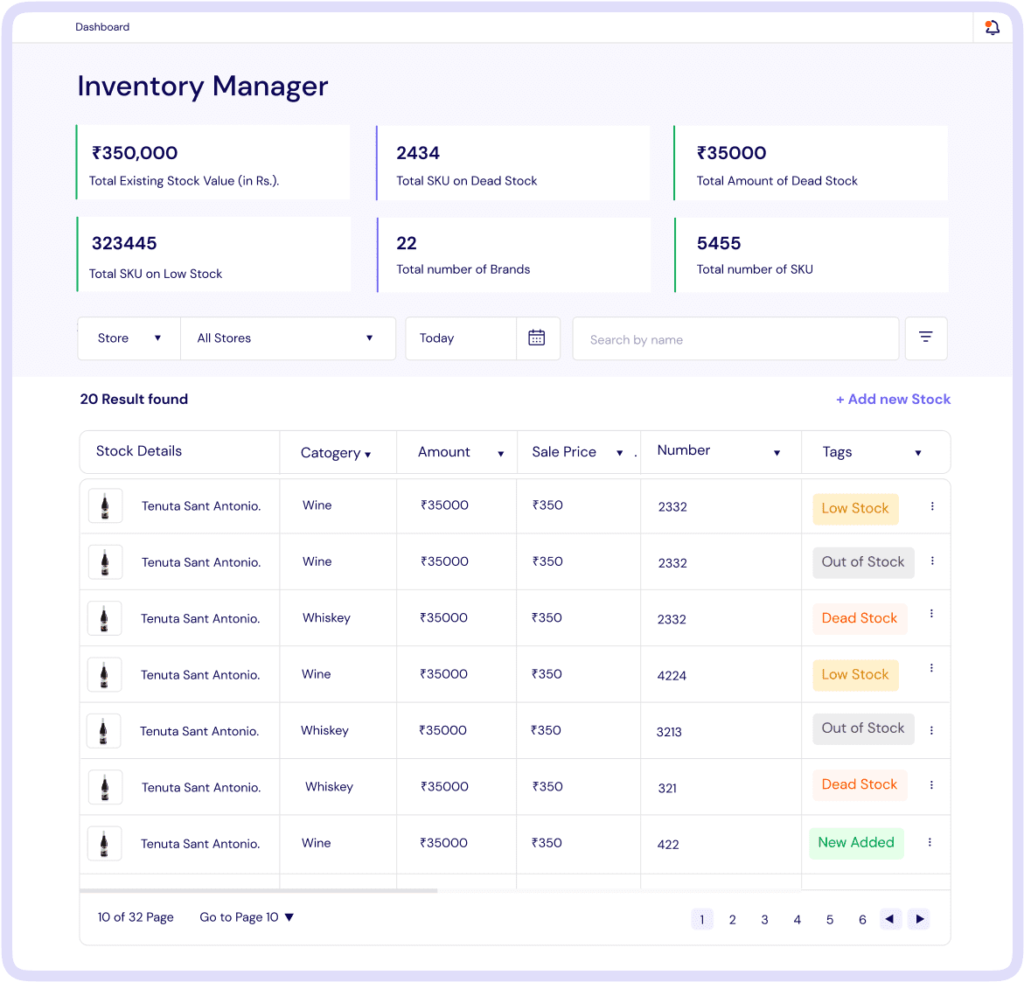Go to page 2 in pagination

coord(732,920)
